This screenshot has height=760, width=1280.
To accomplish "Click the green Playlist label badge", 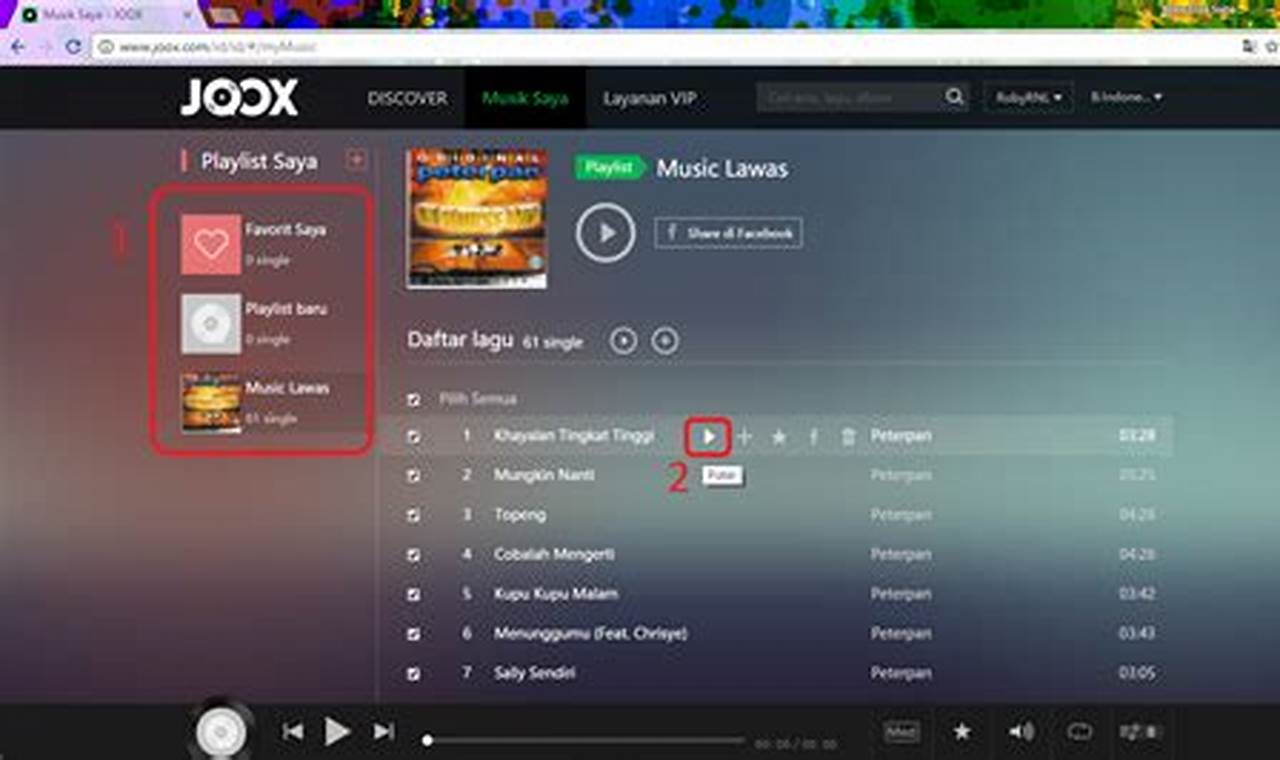I will point(610,168).
